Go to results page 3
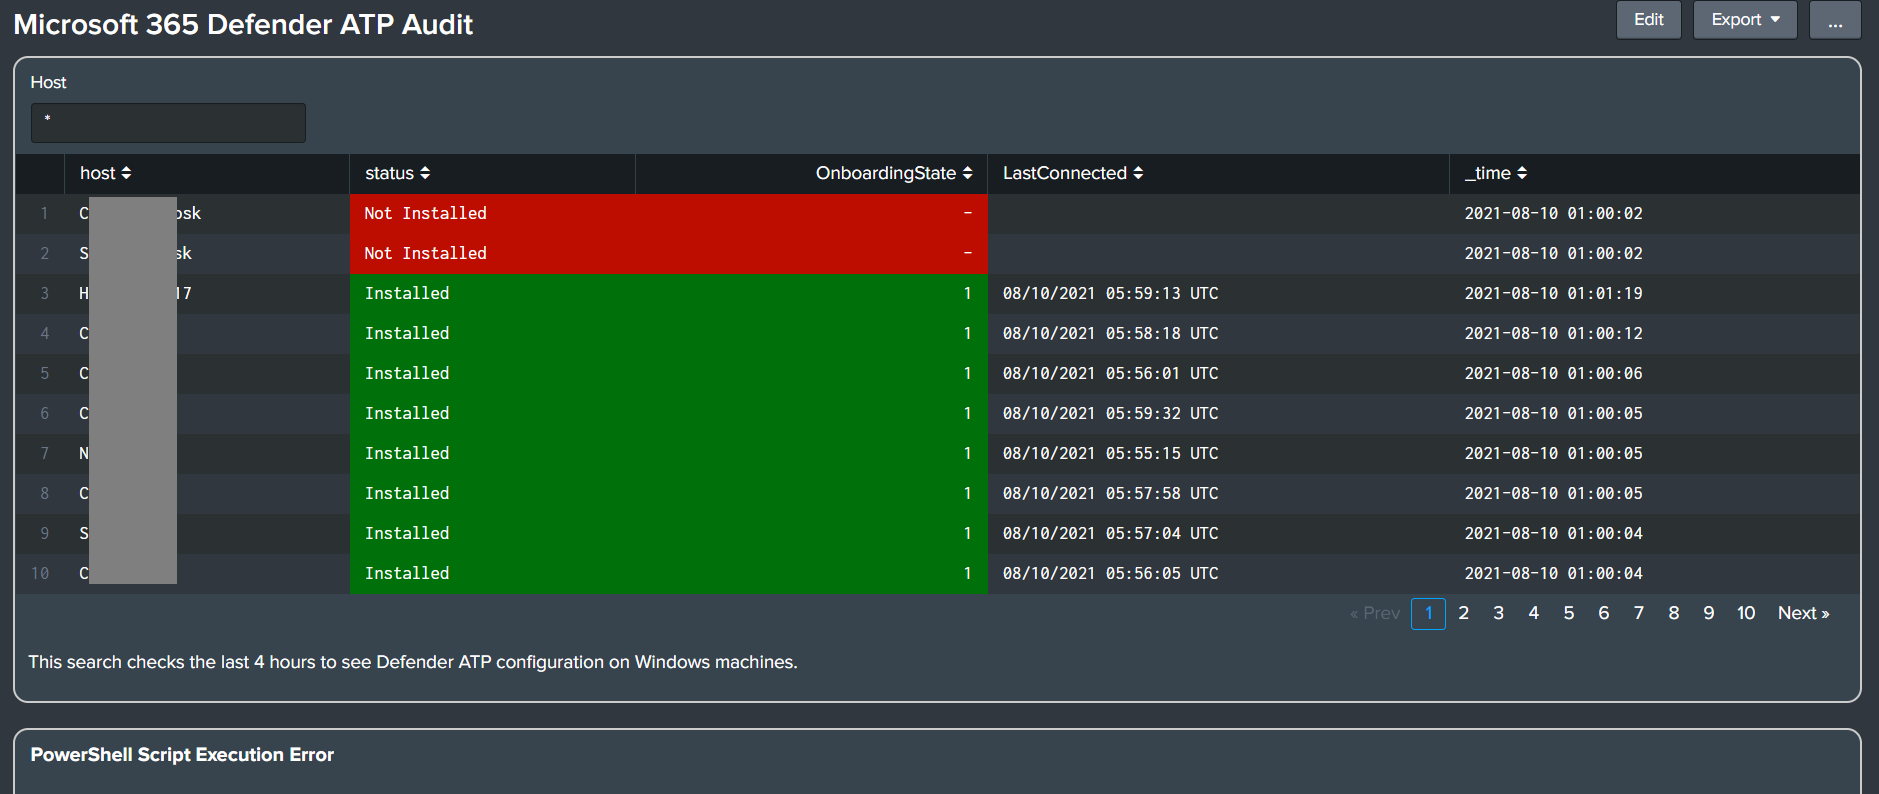1879x794 pixels. pyautogui.click(x=1499, y=613)
